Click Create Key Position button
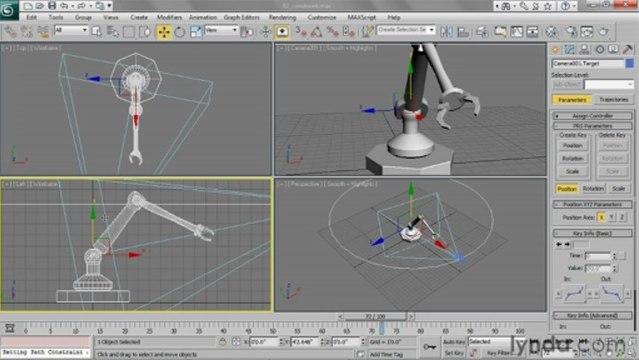Viewport: 639px width, 360px height. click(x=572, y=146)
